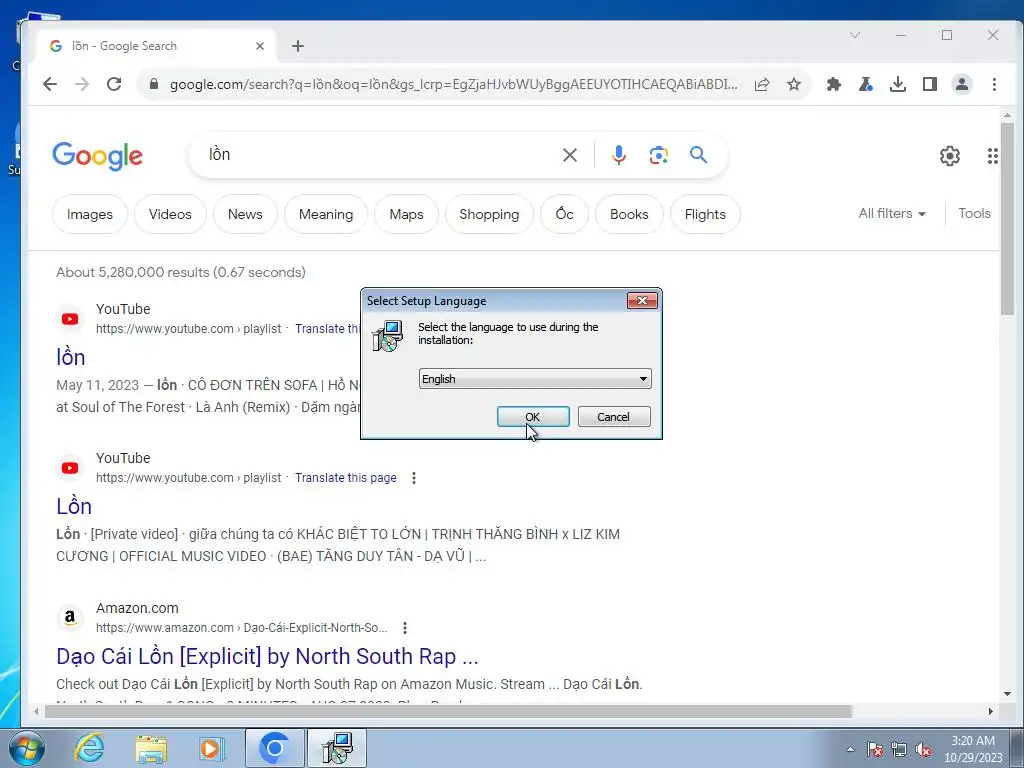
Task: Open Google quick settings gear
Action: (950, 155)
